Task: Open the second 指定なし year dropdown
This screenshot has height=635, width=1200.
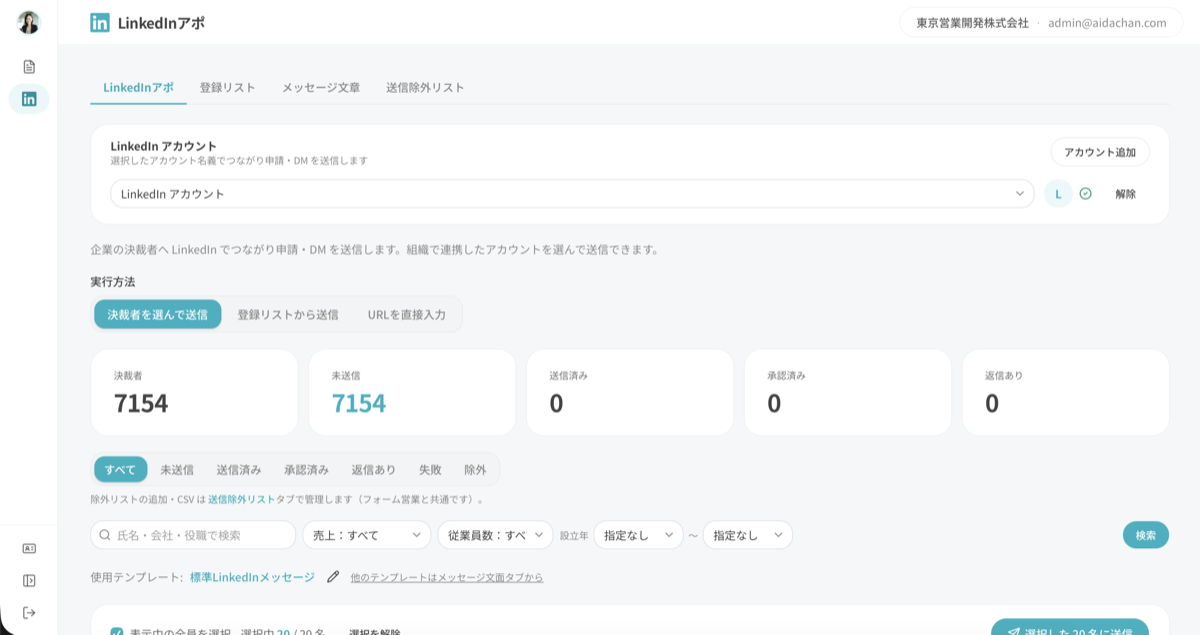Action: [x=748, y=535]
